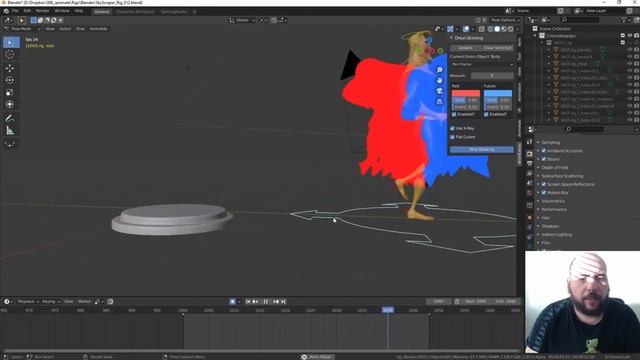Select the Measure tool
The width and height of the screenshot is (640, 360).
click(10, 131)
